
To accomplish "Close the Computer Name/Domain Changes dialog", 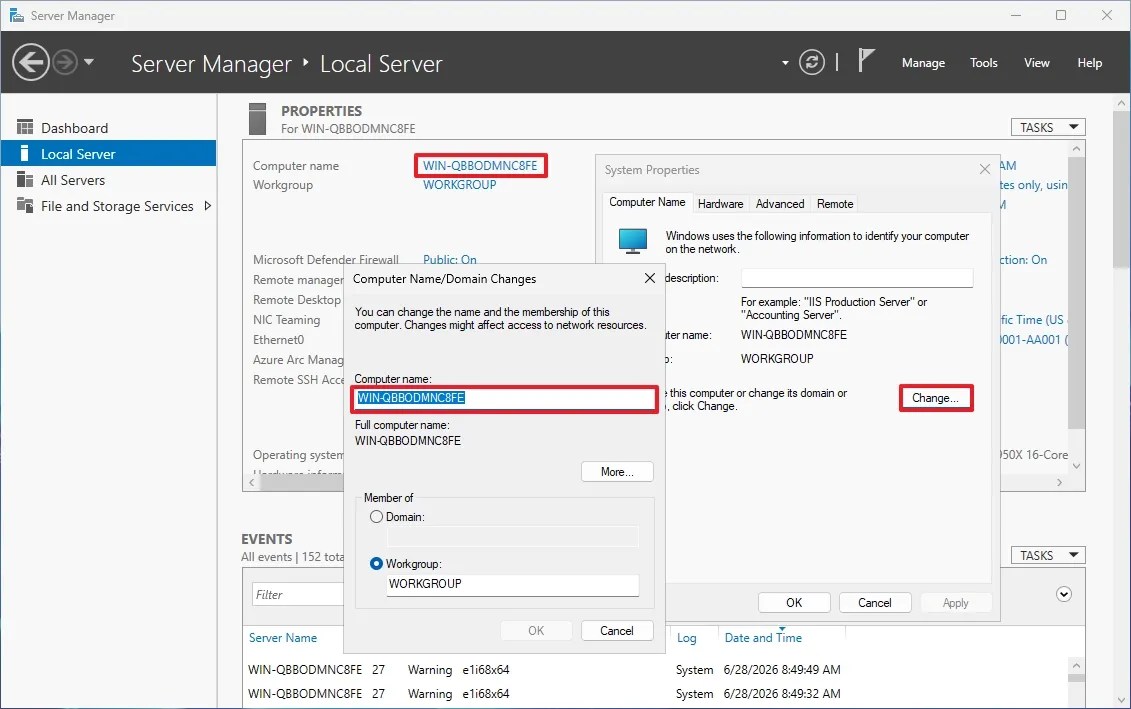I will coord(650,278).
